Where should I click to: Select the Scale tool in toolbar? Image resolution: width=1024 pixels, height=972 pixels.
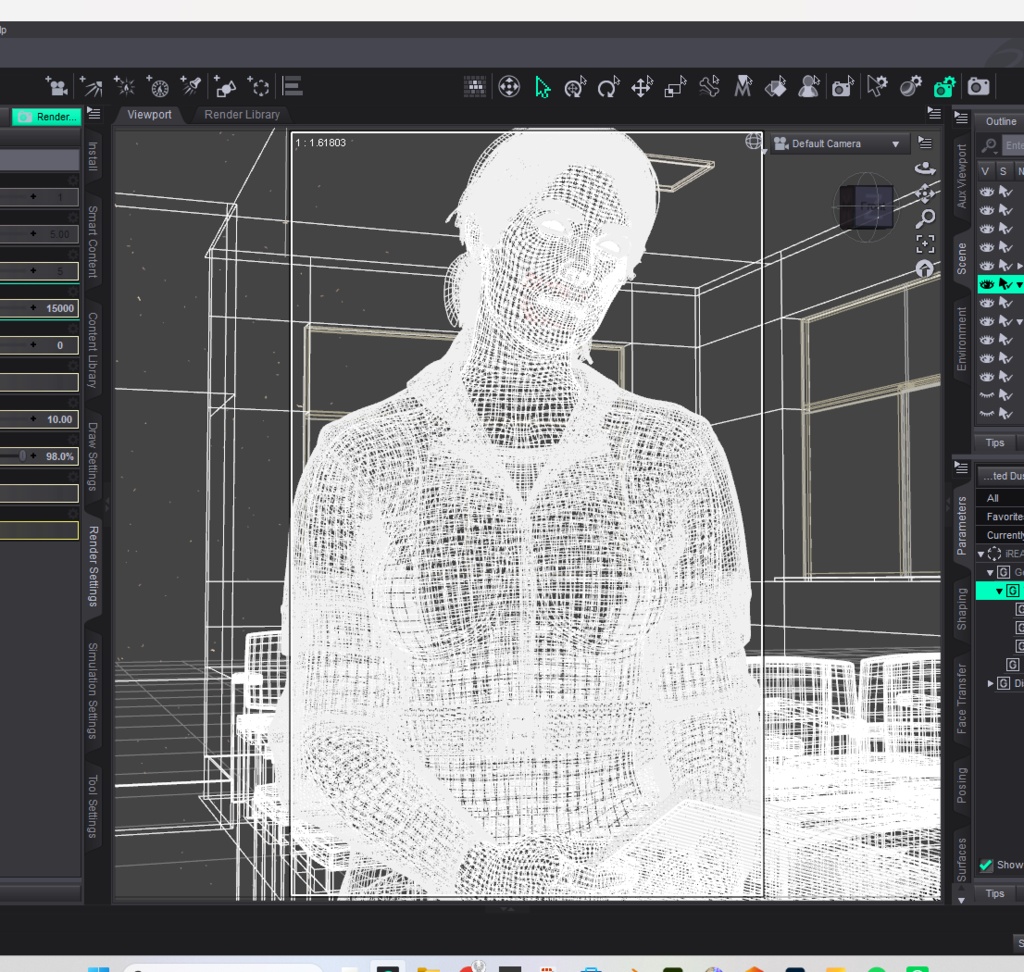[x=676, y=87]
